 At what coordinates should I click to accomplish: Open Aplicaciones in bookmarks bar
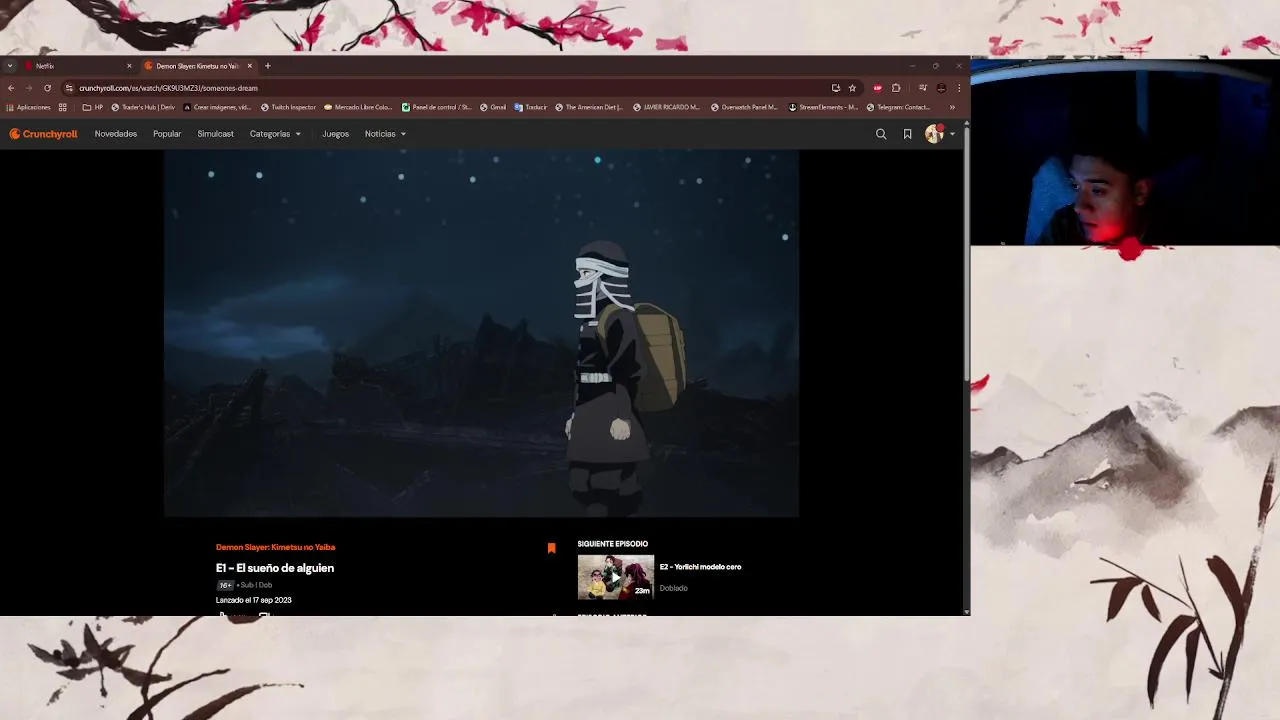[x=28, y=107]
